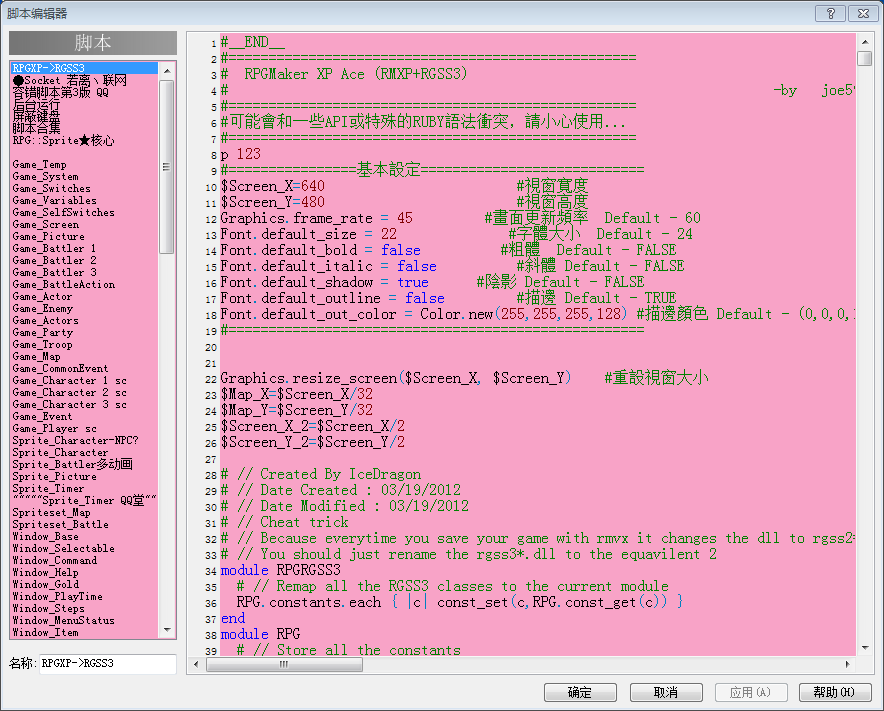This screenshot has width=884, height=711.
Task: Select the Game_Enemy script
Action: coord(85,308)
